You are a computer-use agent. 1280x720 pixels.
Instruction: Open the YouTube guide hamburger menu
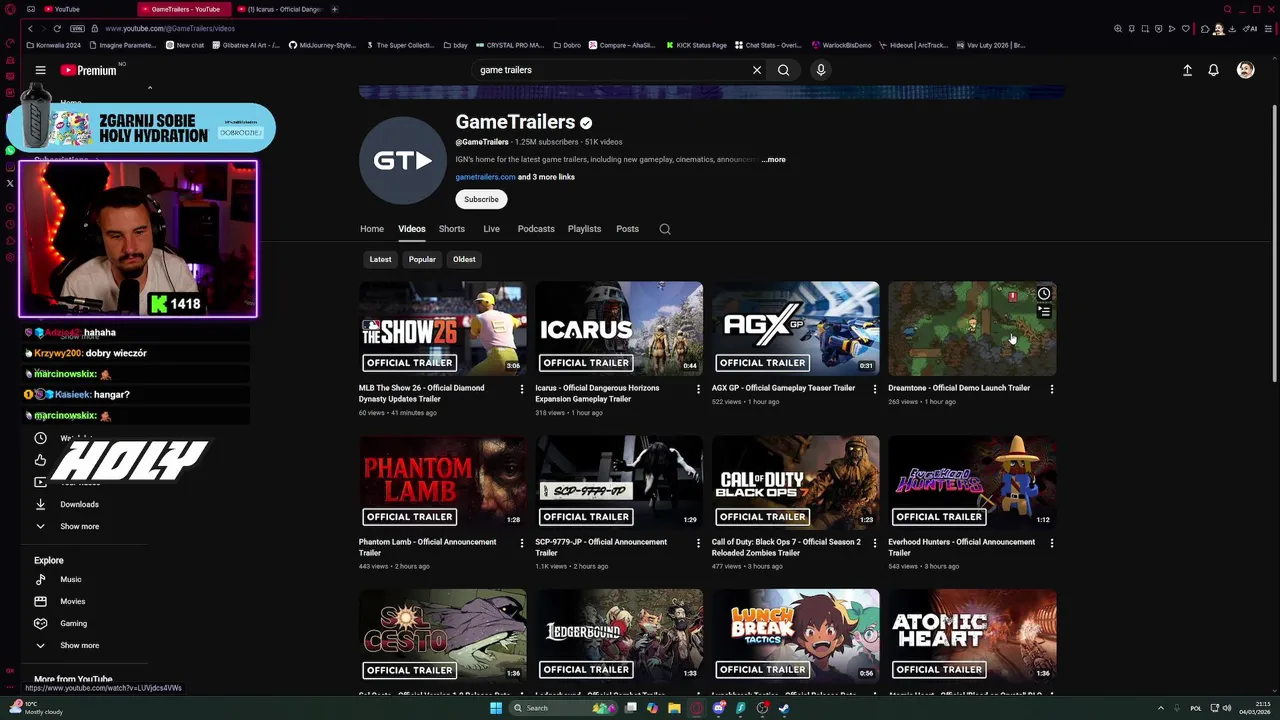tap(40, 70)
